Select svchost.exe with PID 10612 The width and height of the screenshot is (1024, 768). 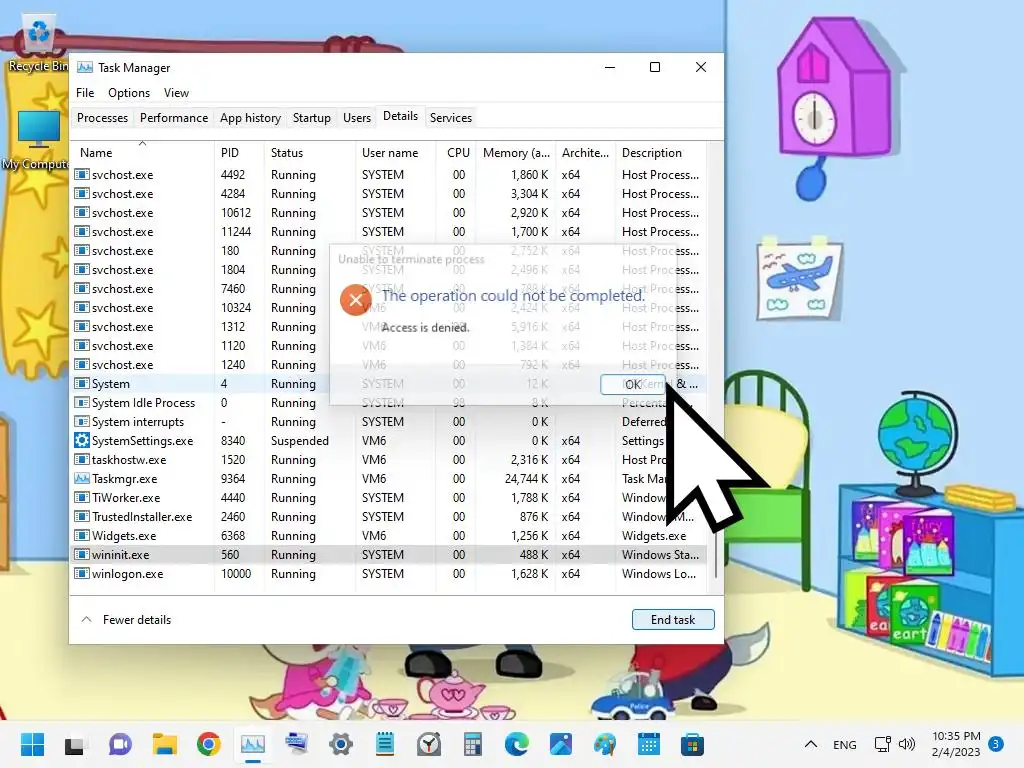pyautogui.click(x=389, y=212)
